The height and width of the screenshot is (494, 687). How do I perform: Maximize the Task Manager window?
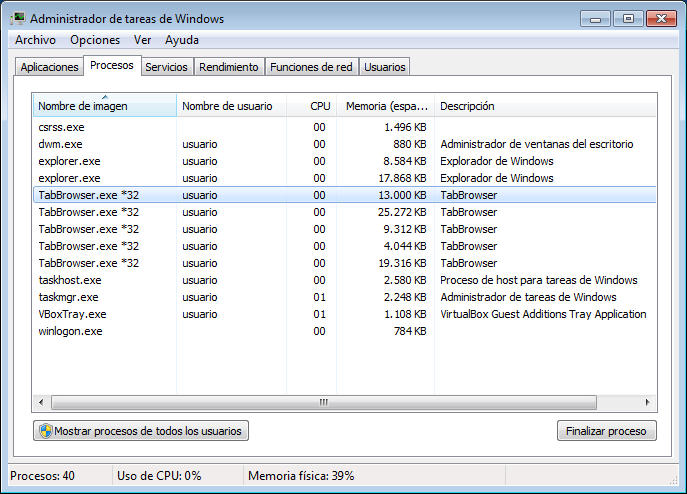pos(628,19)
